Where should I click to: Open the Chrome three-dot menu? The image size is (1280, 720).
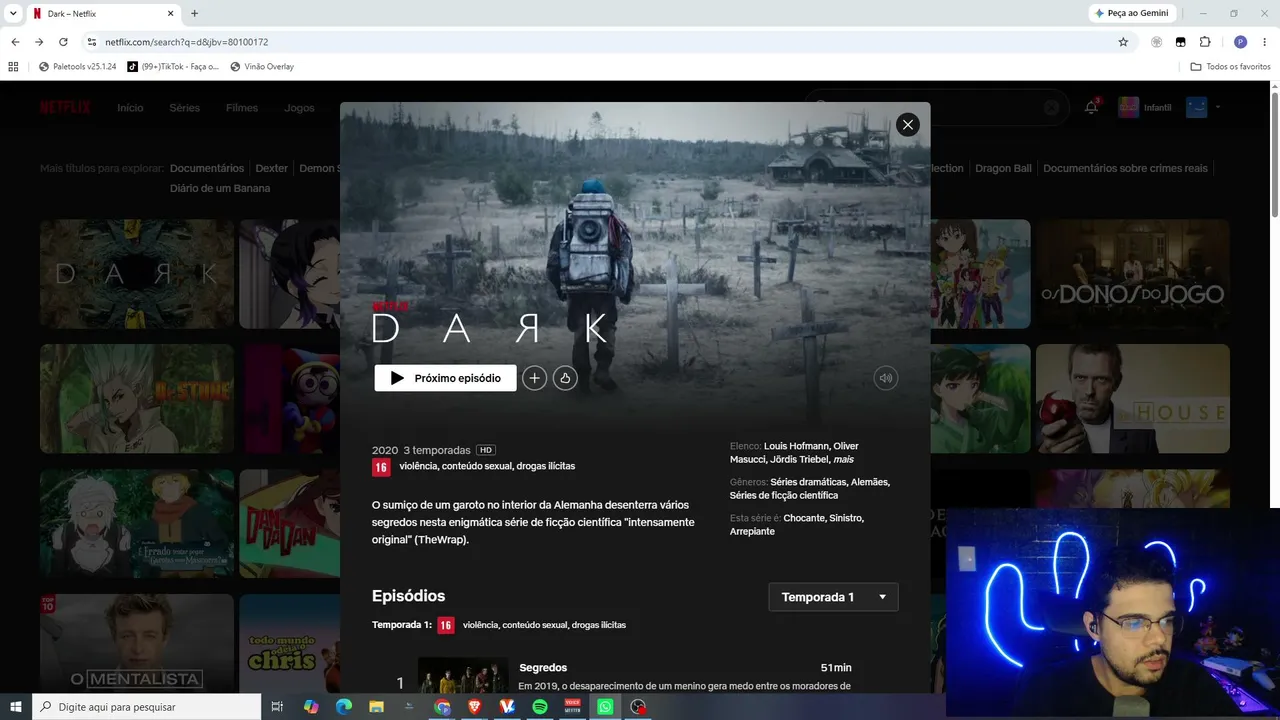1265,42
